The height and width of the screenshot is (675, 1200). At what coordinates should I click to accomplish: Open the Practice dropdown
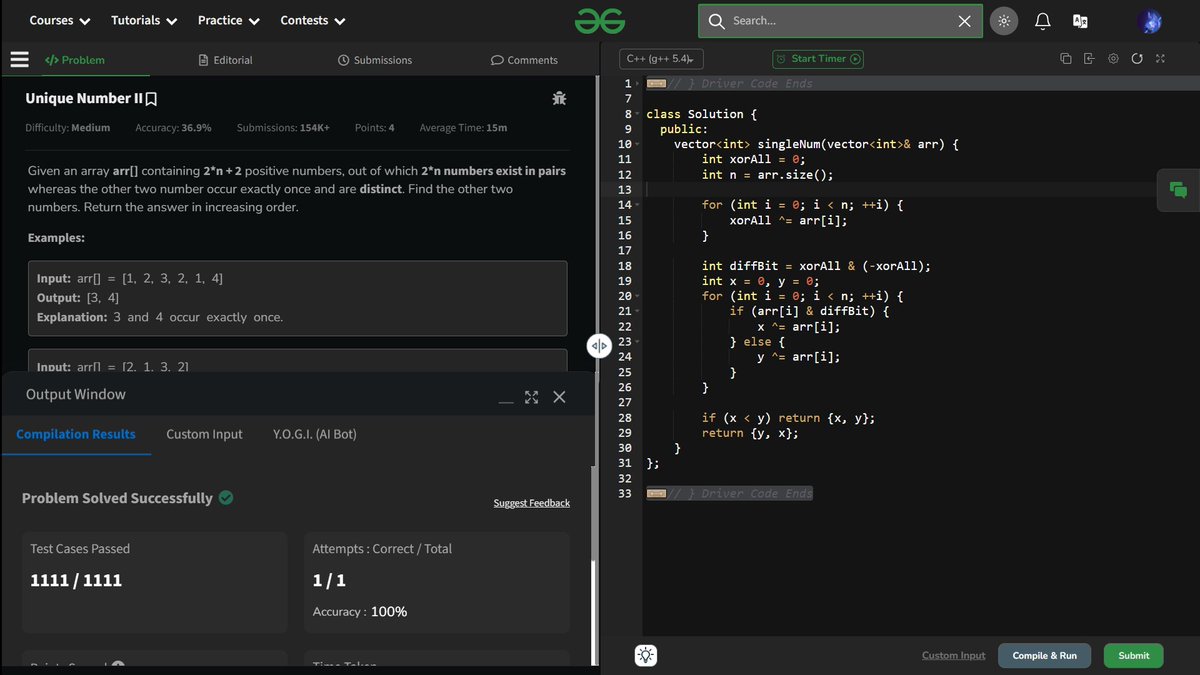229,20
